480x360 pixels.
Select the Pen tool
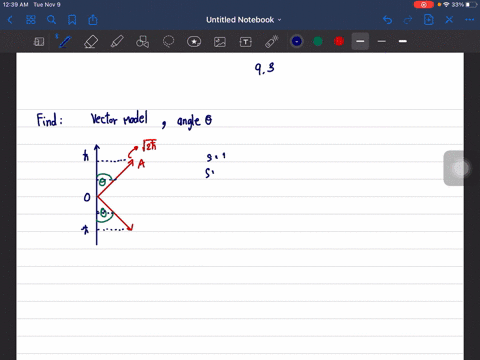(x=65, y=42)
